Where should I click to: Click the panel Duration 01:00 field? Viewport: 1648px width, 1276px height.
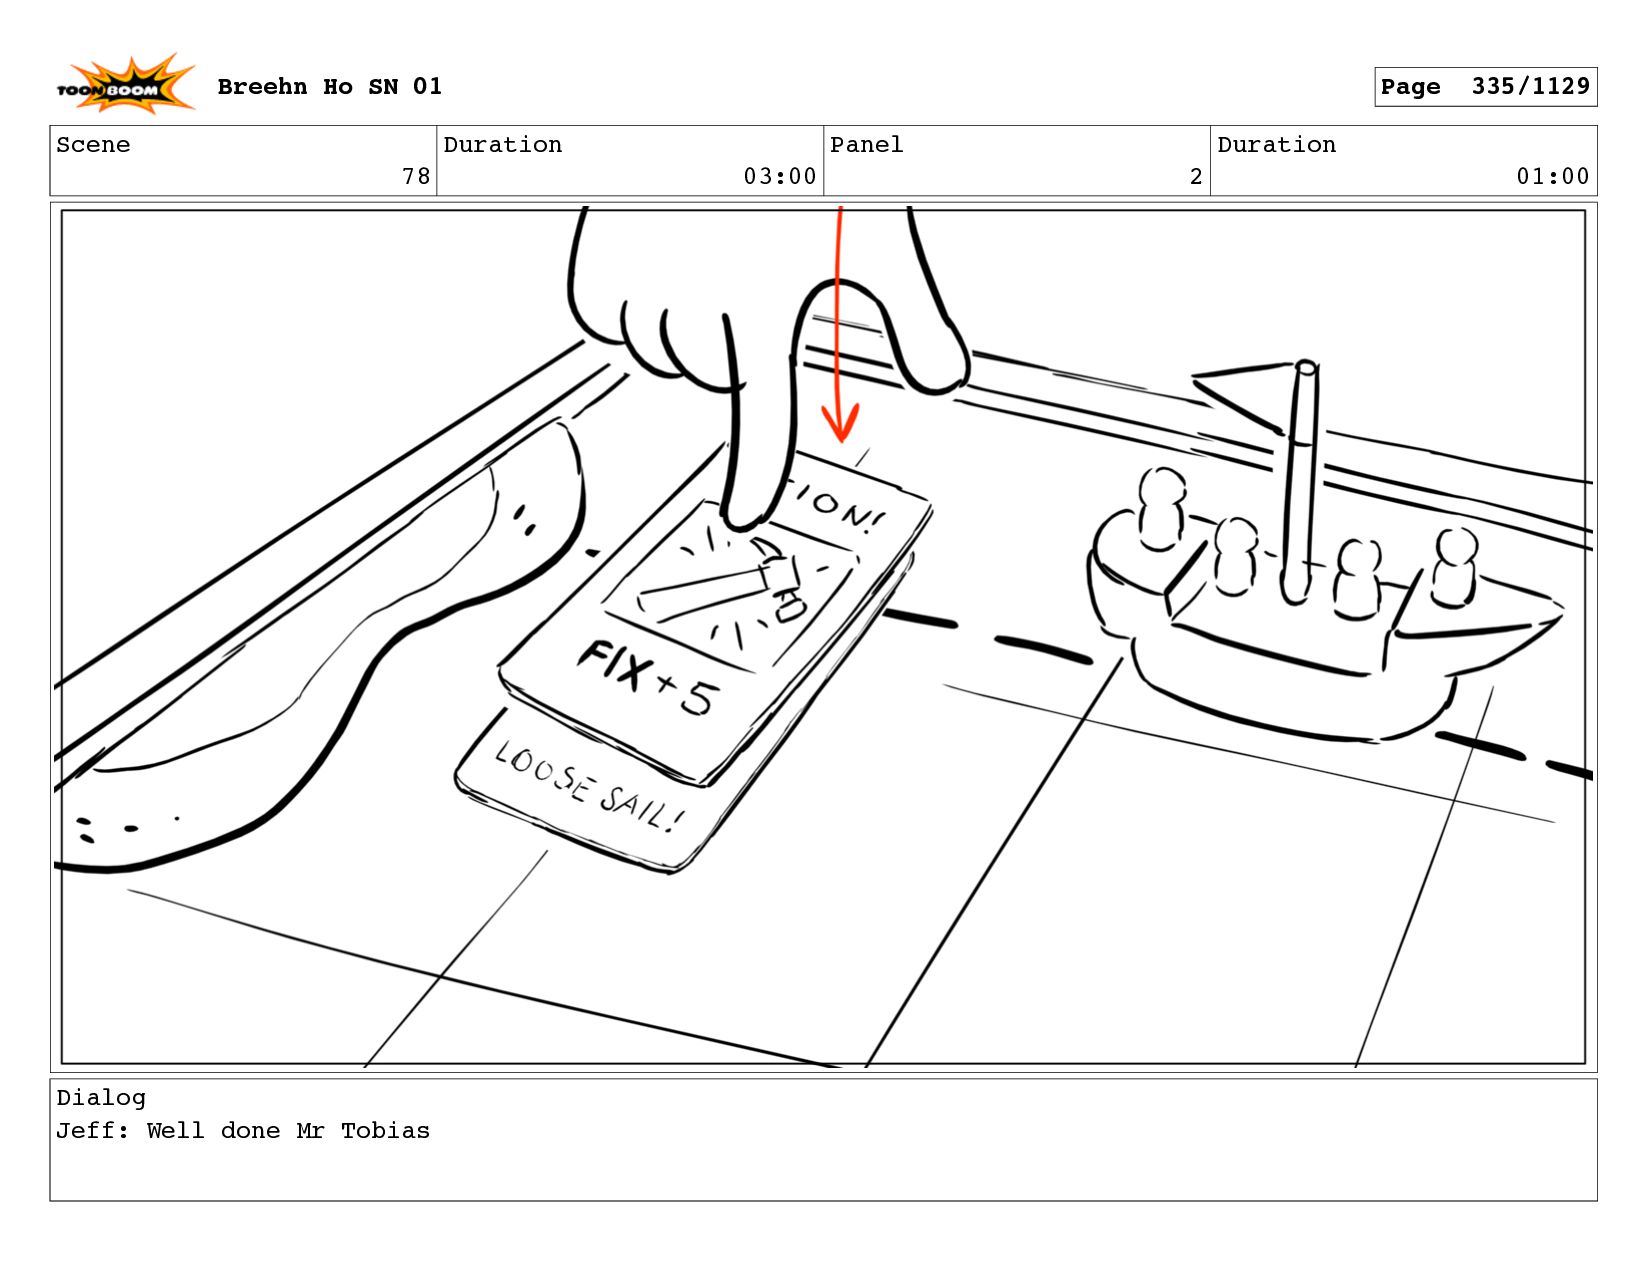tap(1404, 161)
